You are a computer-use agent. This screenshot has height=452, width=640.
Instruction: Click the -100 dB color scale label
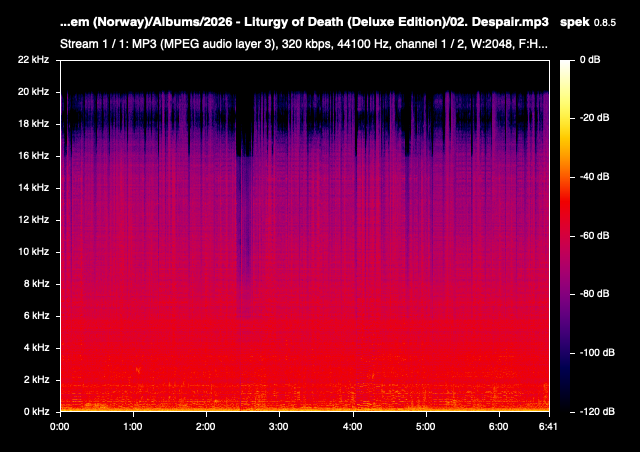tap(597, 352)
